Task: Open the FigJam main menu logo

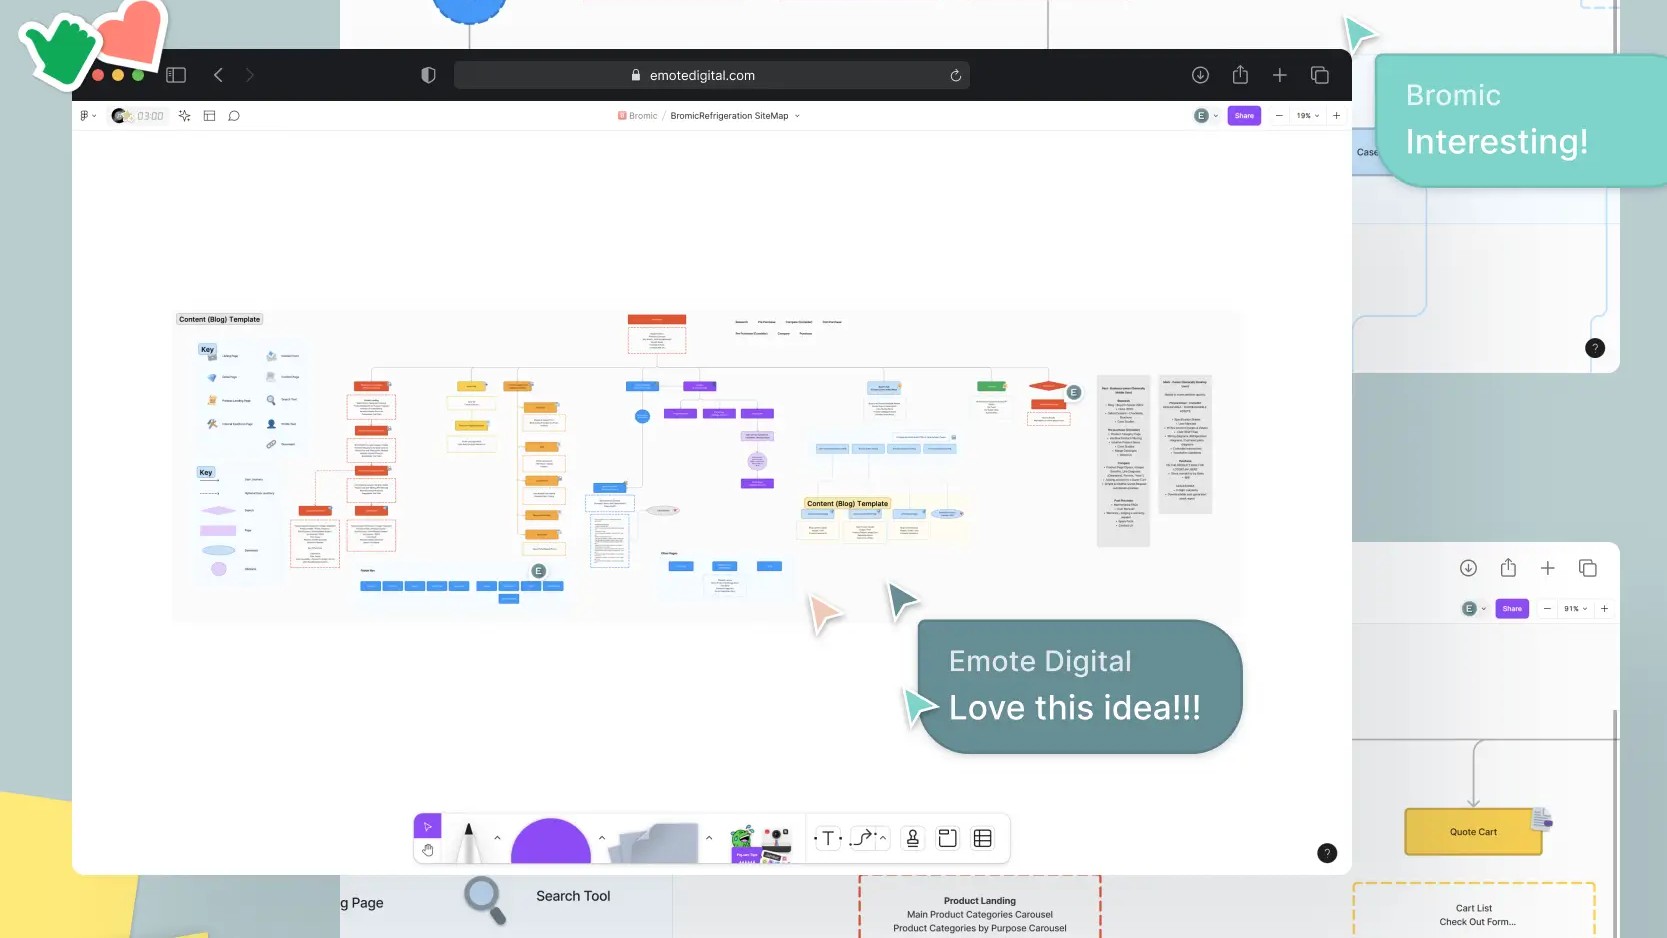Action: [88, 116]
